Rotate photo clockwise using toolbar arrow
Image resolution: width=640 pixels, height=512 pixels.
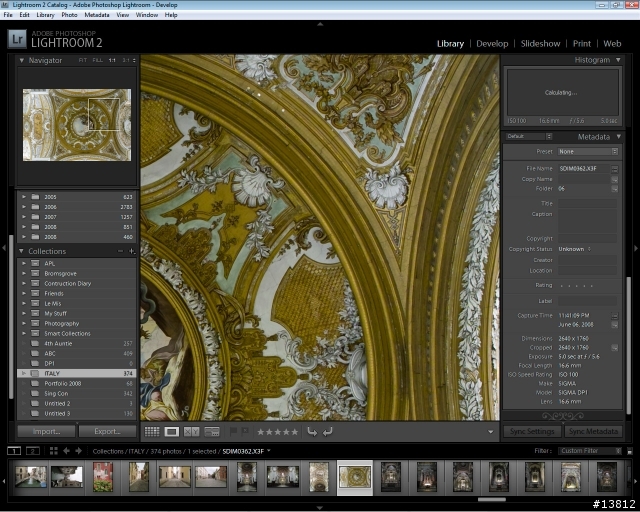[327, 432]
